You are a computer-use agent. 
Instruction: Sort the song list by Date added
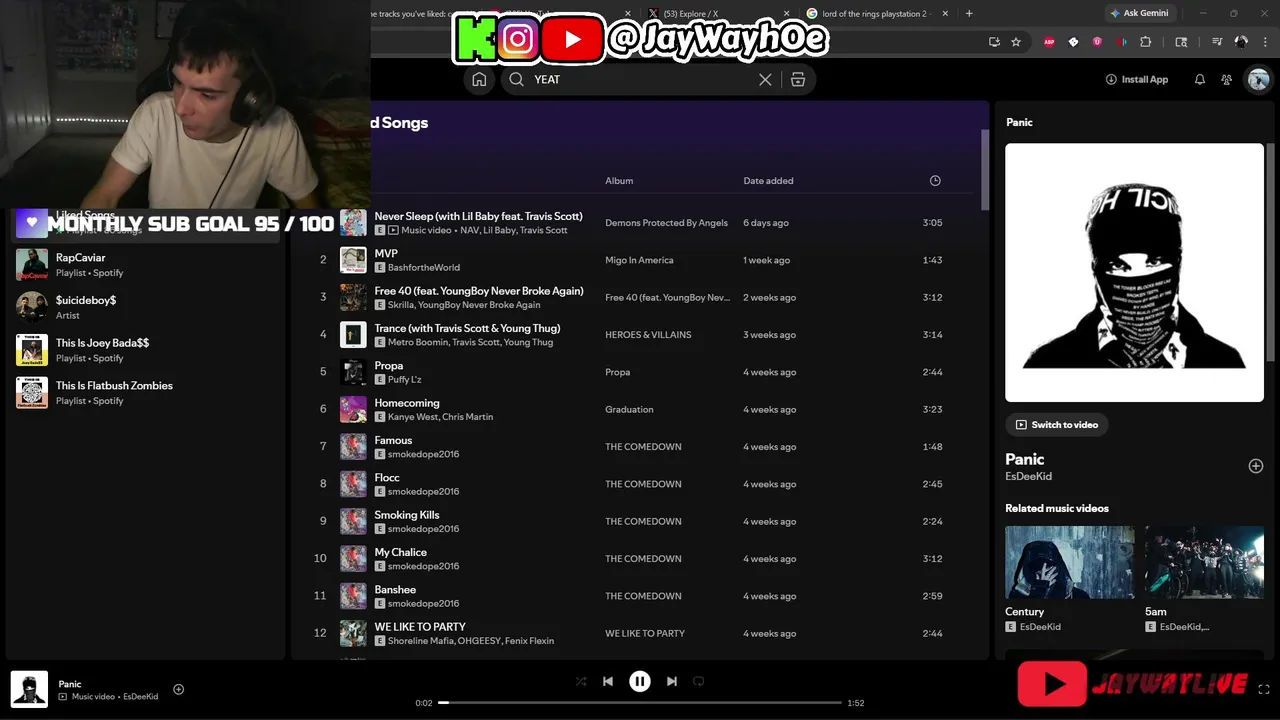click(768, 181)
